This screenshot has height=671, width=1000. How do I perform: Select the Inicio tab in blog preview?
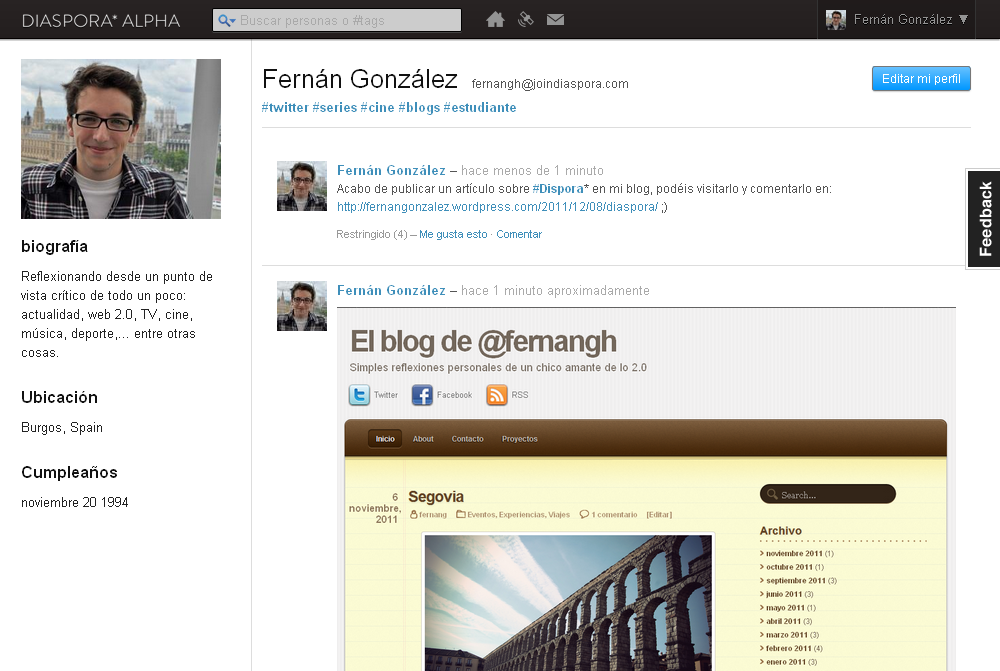(385, 439)
